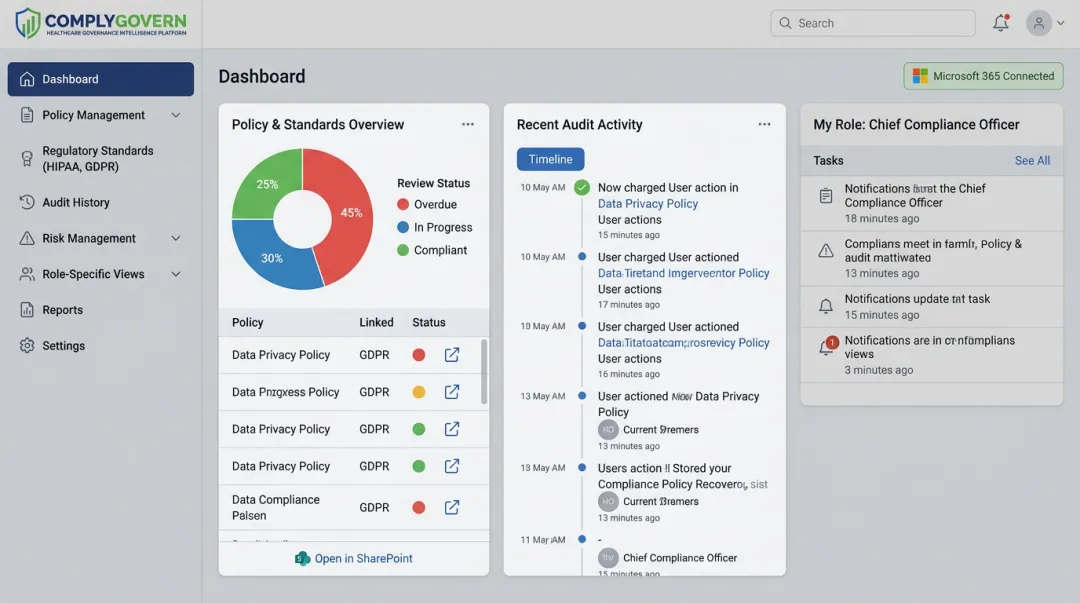Click the Policy Management document icon
This screenshot has width=1080, height=603.
click(x=27, y=115)
